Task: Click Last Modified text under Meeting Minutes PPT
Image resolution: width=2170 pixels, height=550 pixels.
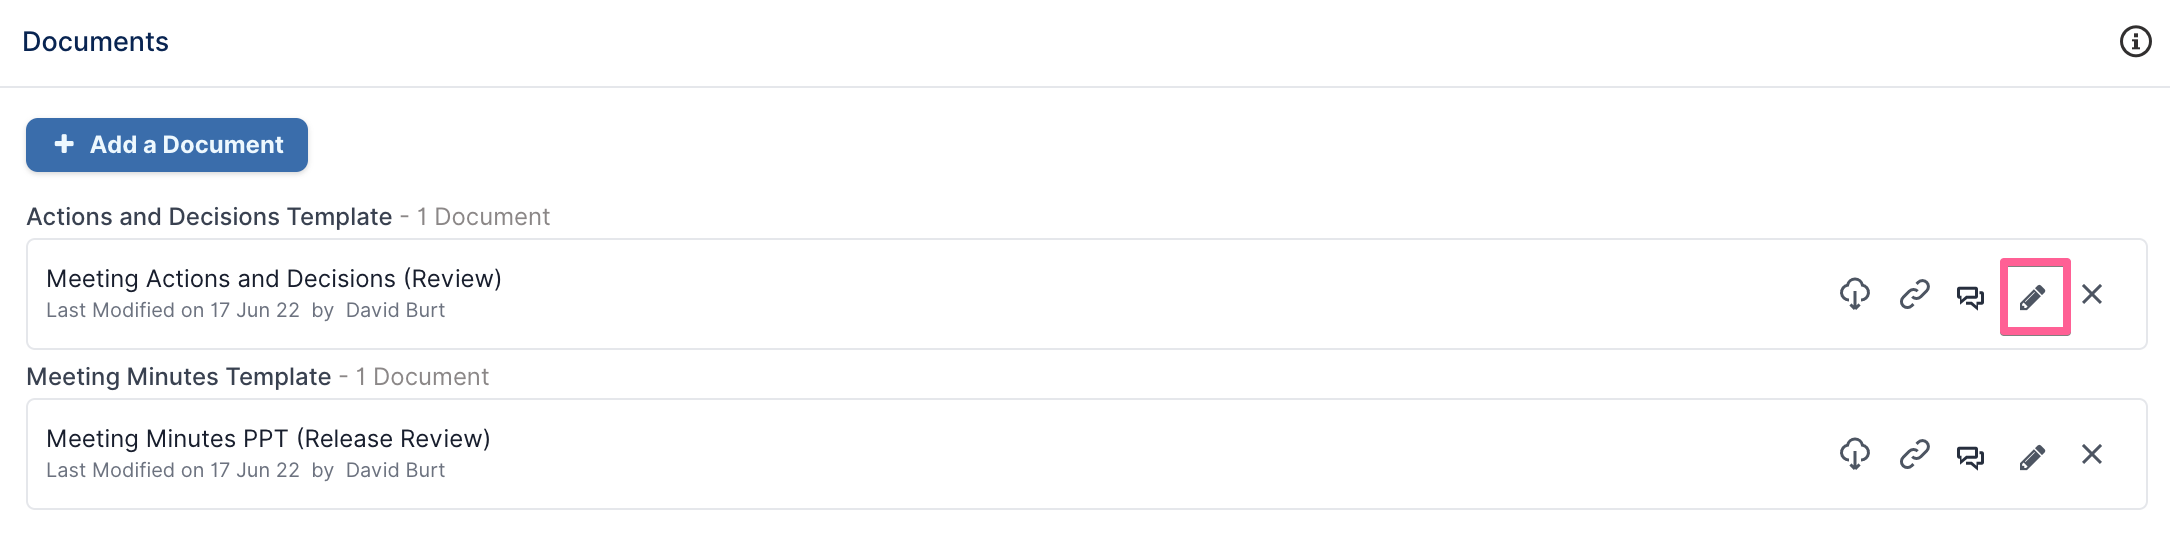Action: [245, 470]
